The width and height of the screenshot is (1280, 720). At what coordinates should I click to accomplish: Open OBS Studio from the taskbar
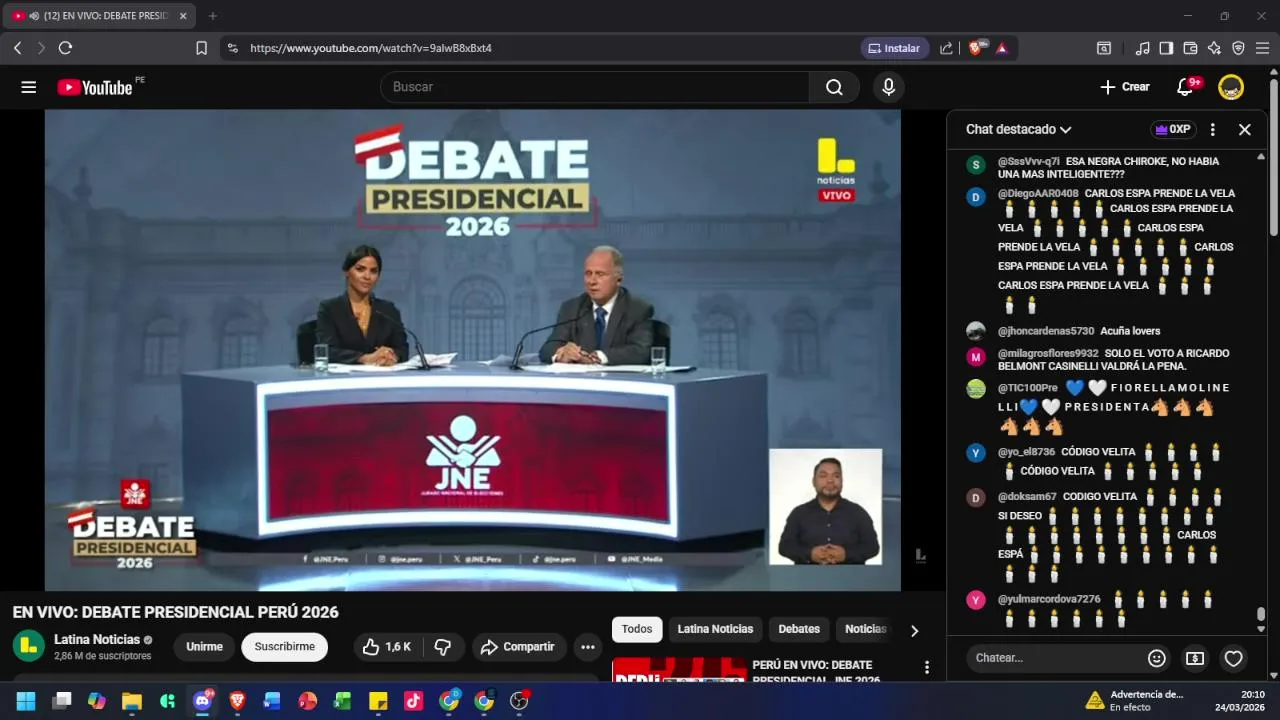tap(519, 701)
